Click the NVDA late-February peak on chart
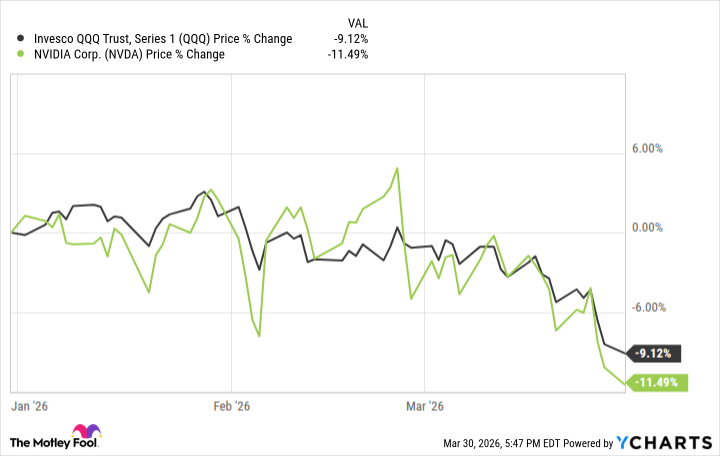Viewport: 720px width, 456px height. (x=398, y=168)
